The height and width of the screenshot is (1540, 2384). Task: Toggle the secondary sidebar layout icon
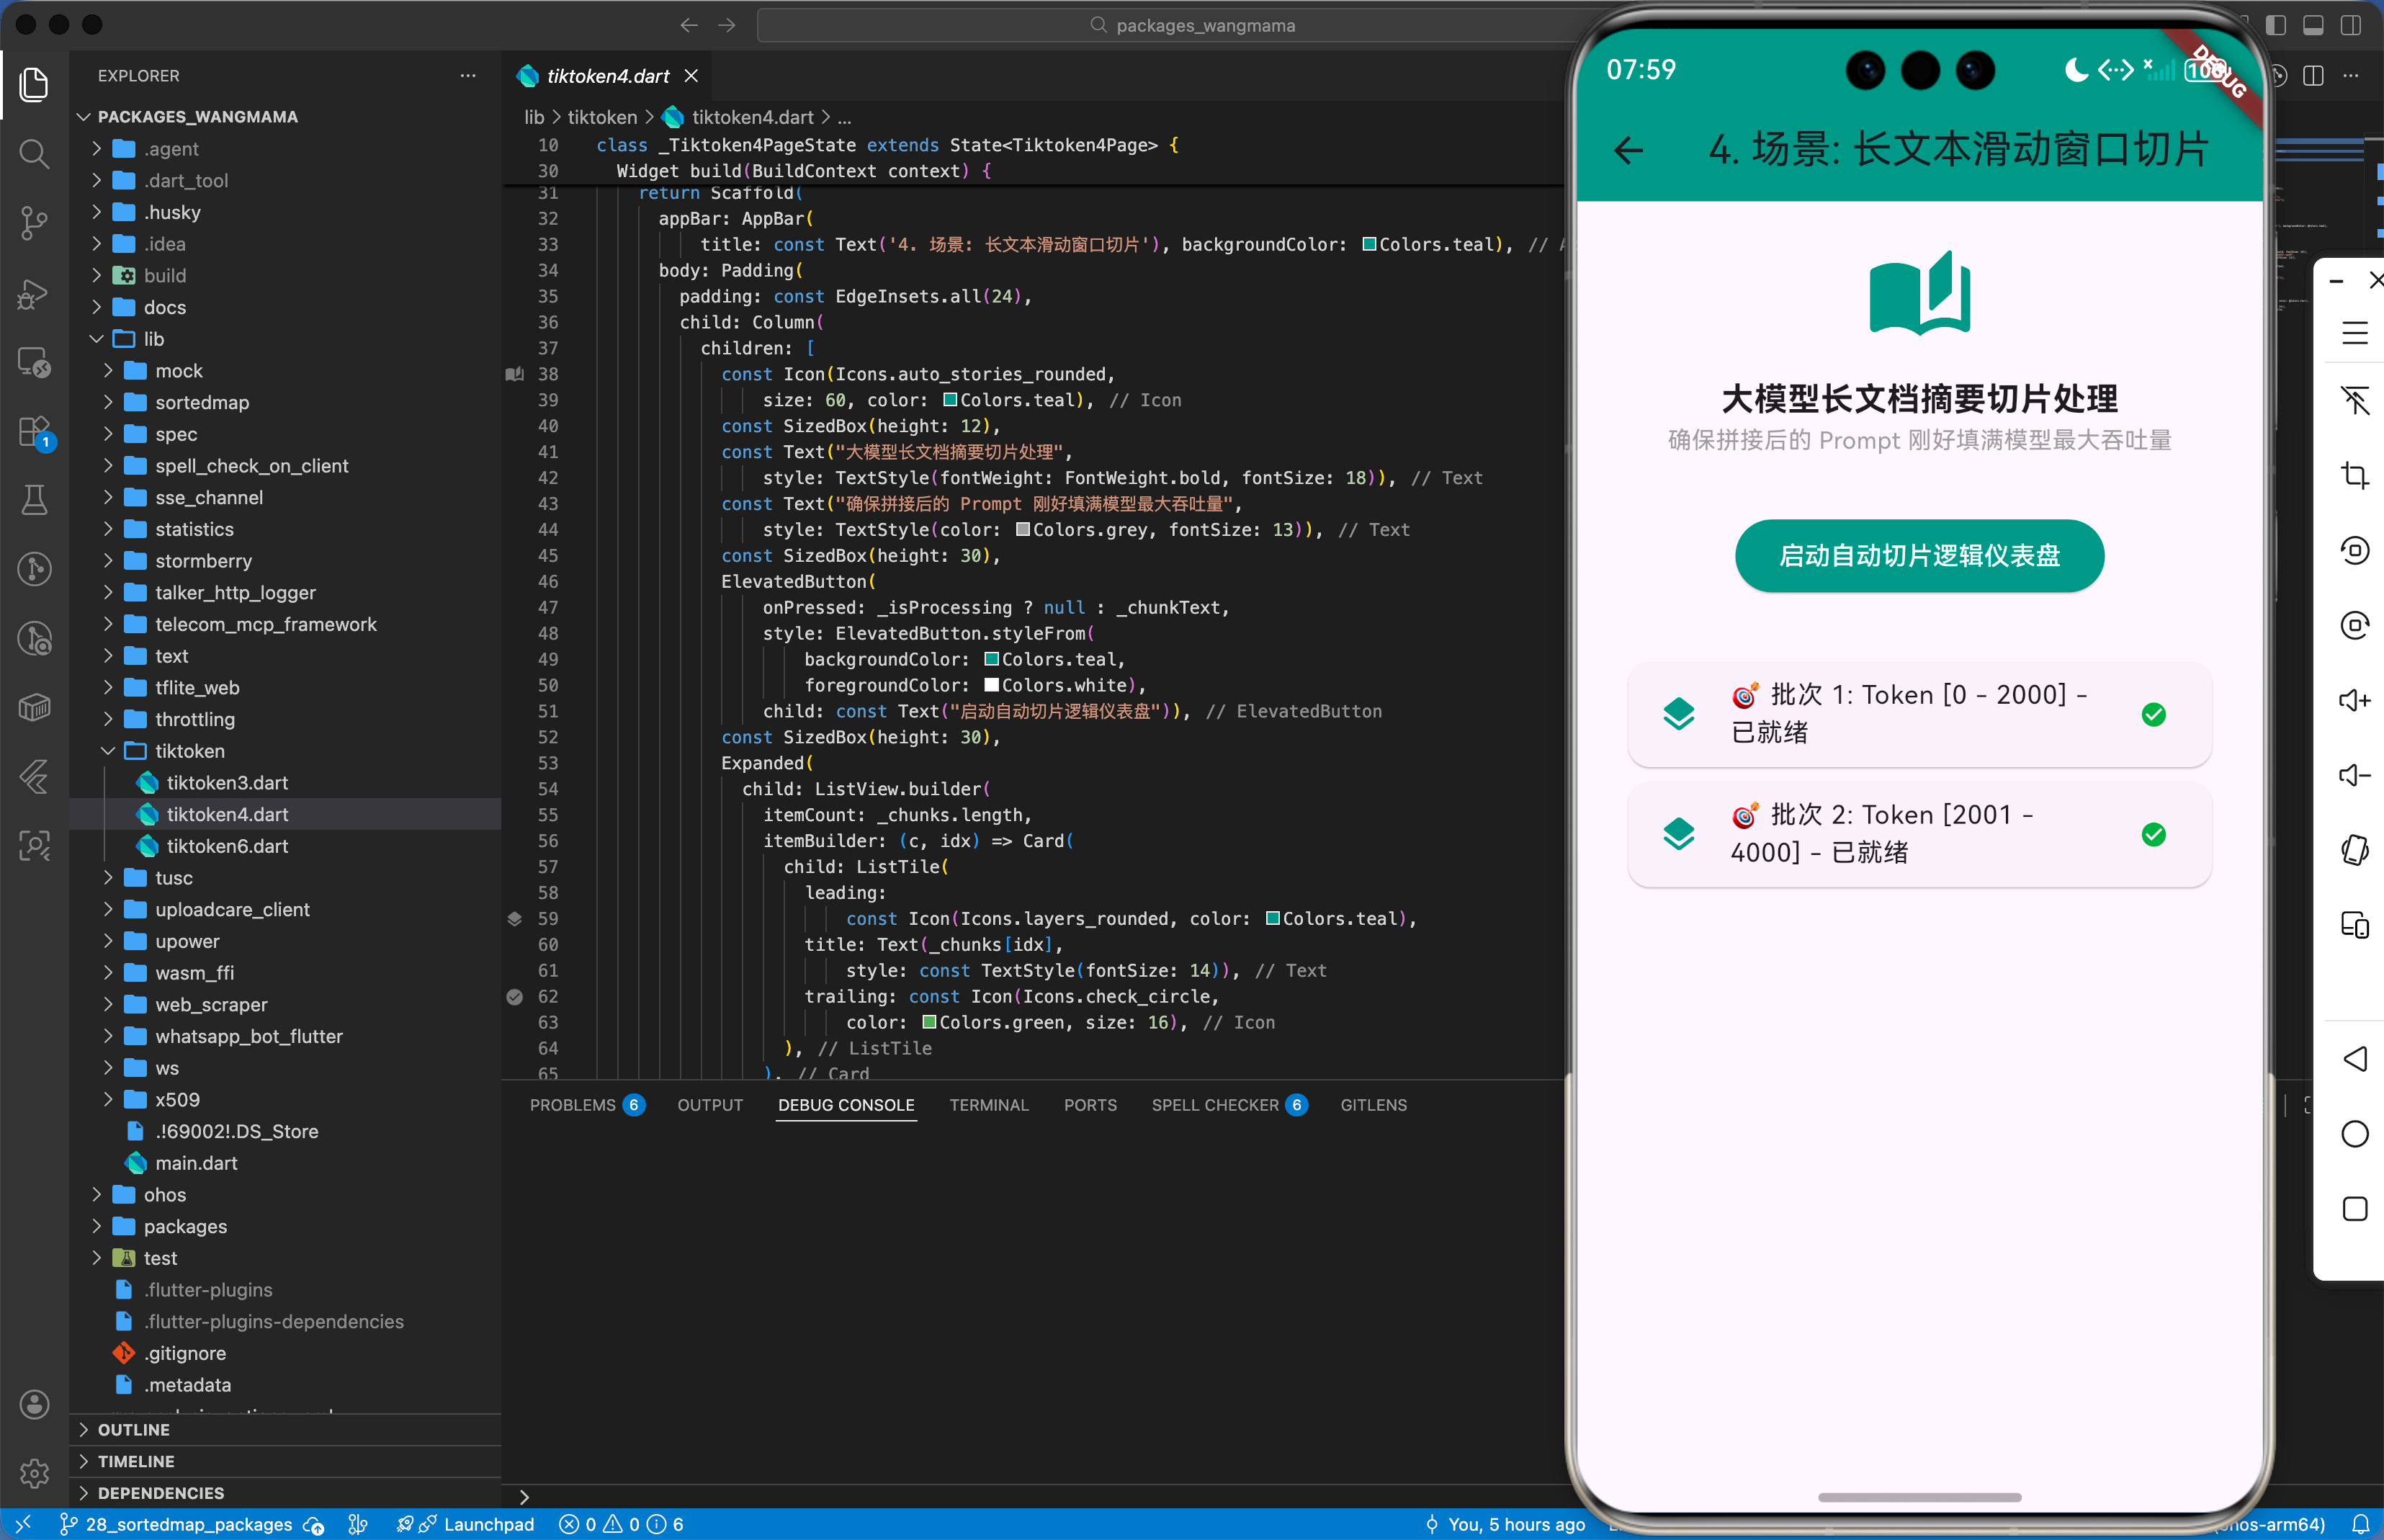tap(2350, 25)
